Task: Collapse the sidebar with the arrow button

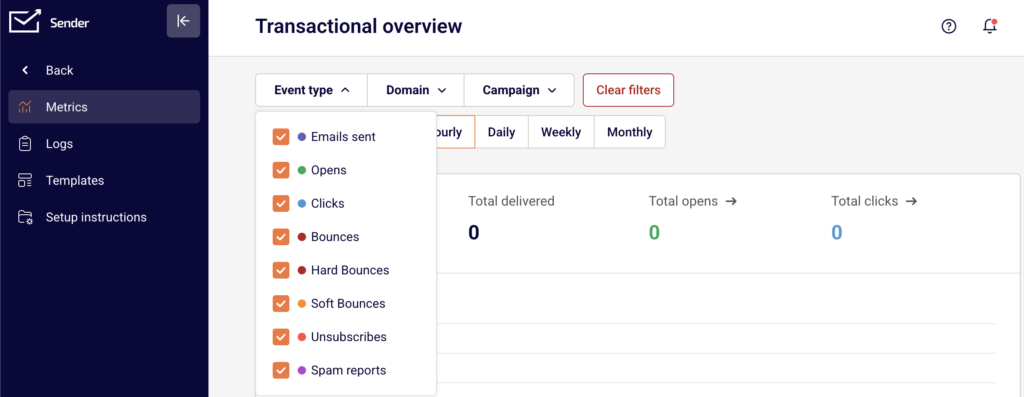Action: click(184, 21)
